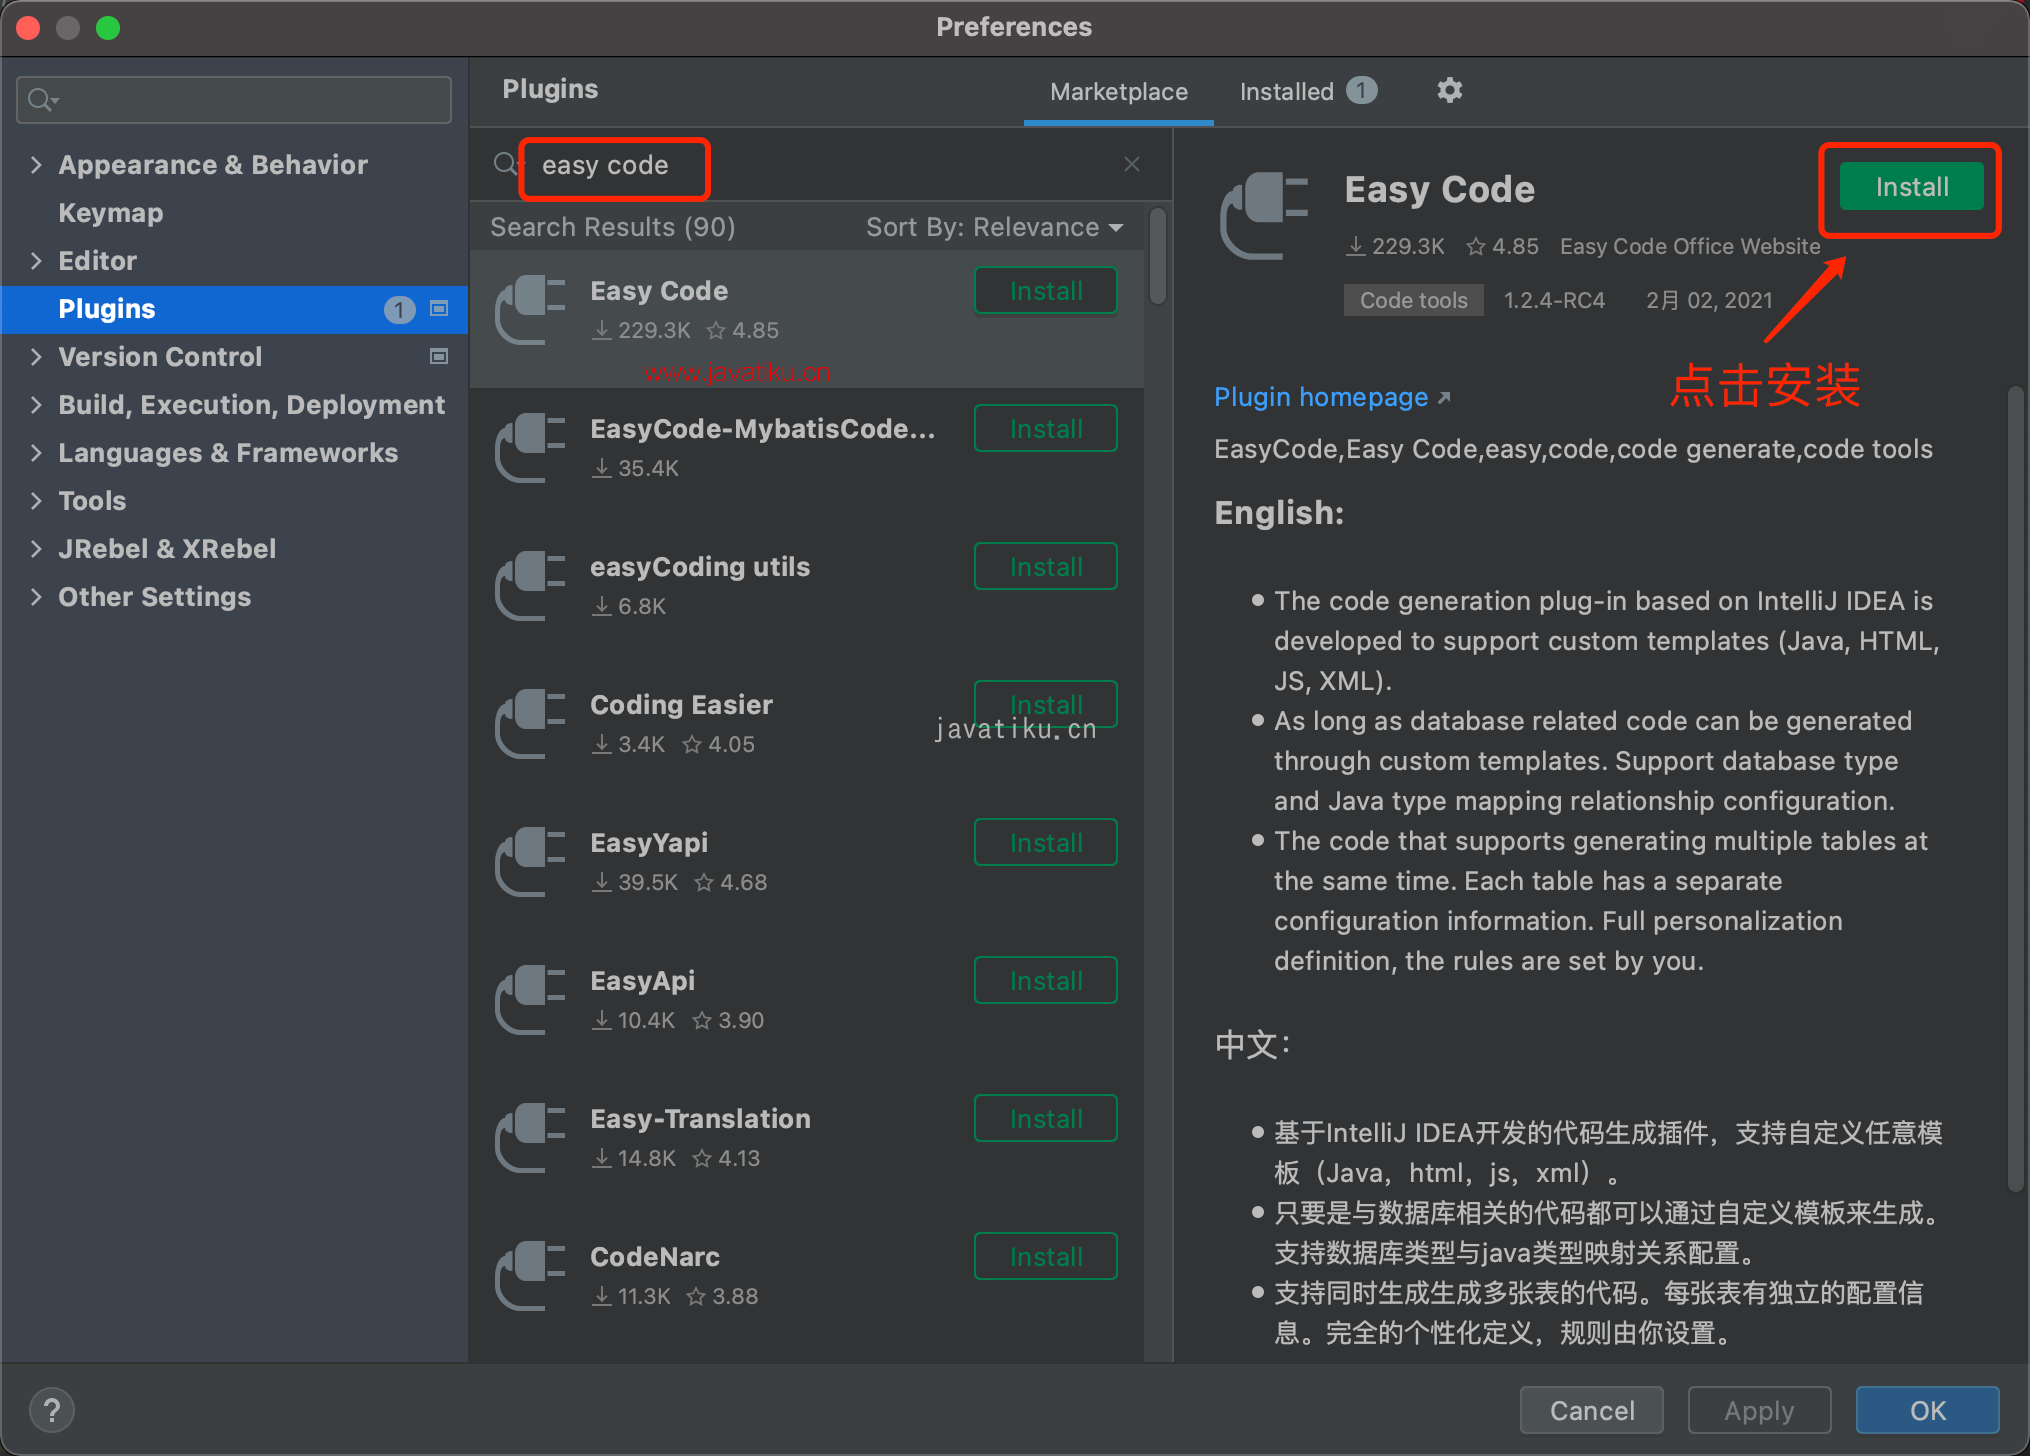
Task: Clear the plugin search with the X icon
Action: [1131, 164]
